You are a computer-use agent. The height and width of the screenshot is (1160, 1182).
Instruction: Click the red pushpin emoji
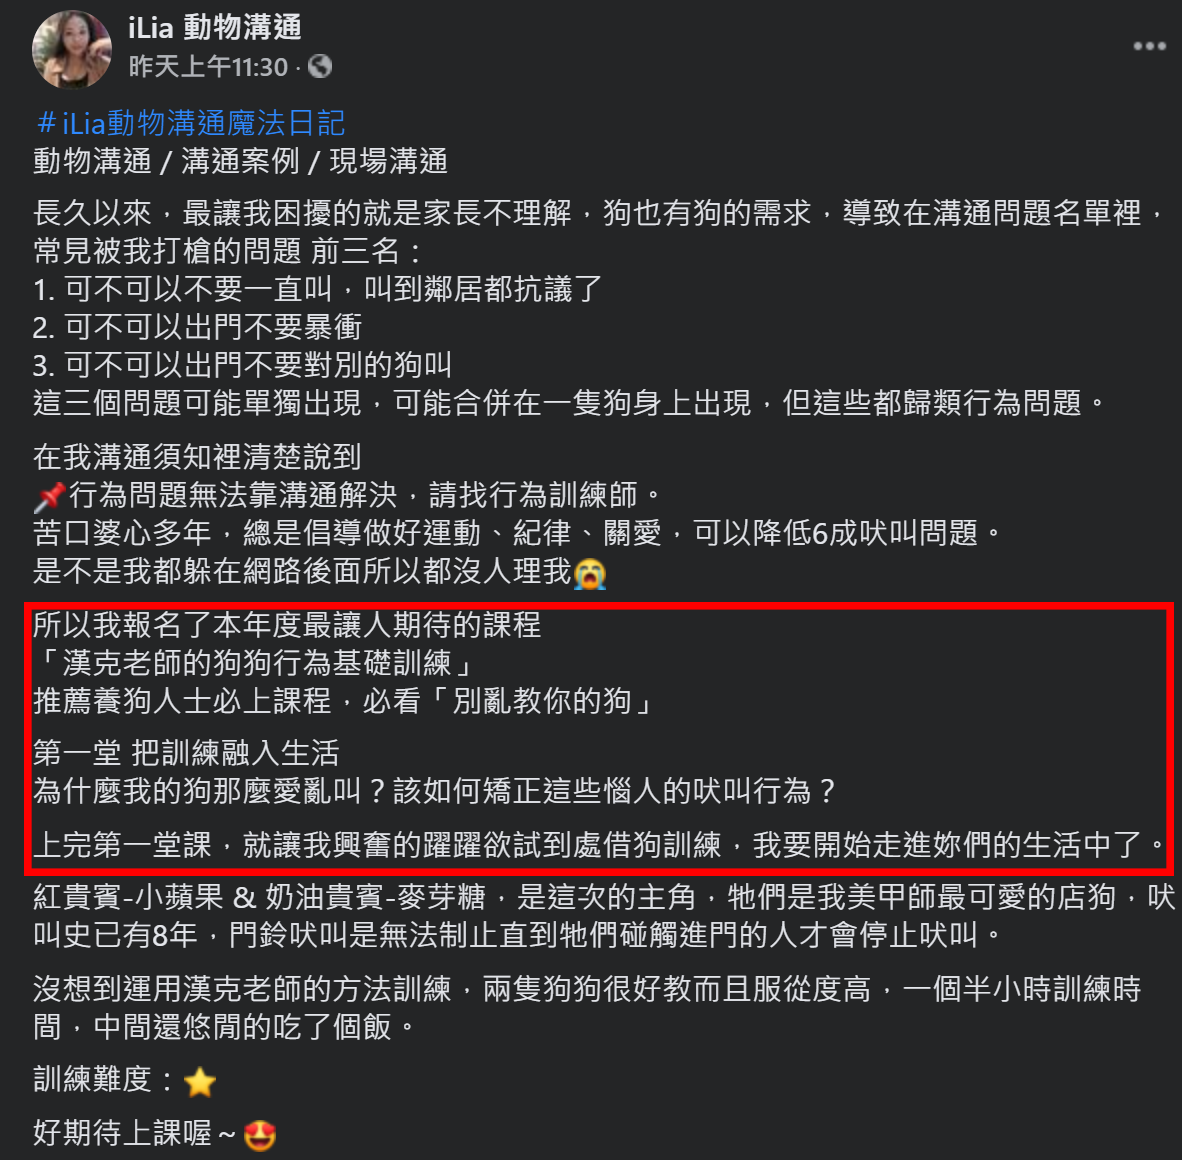coord(50,496)
